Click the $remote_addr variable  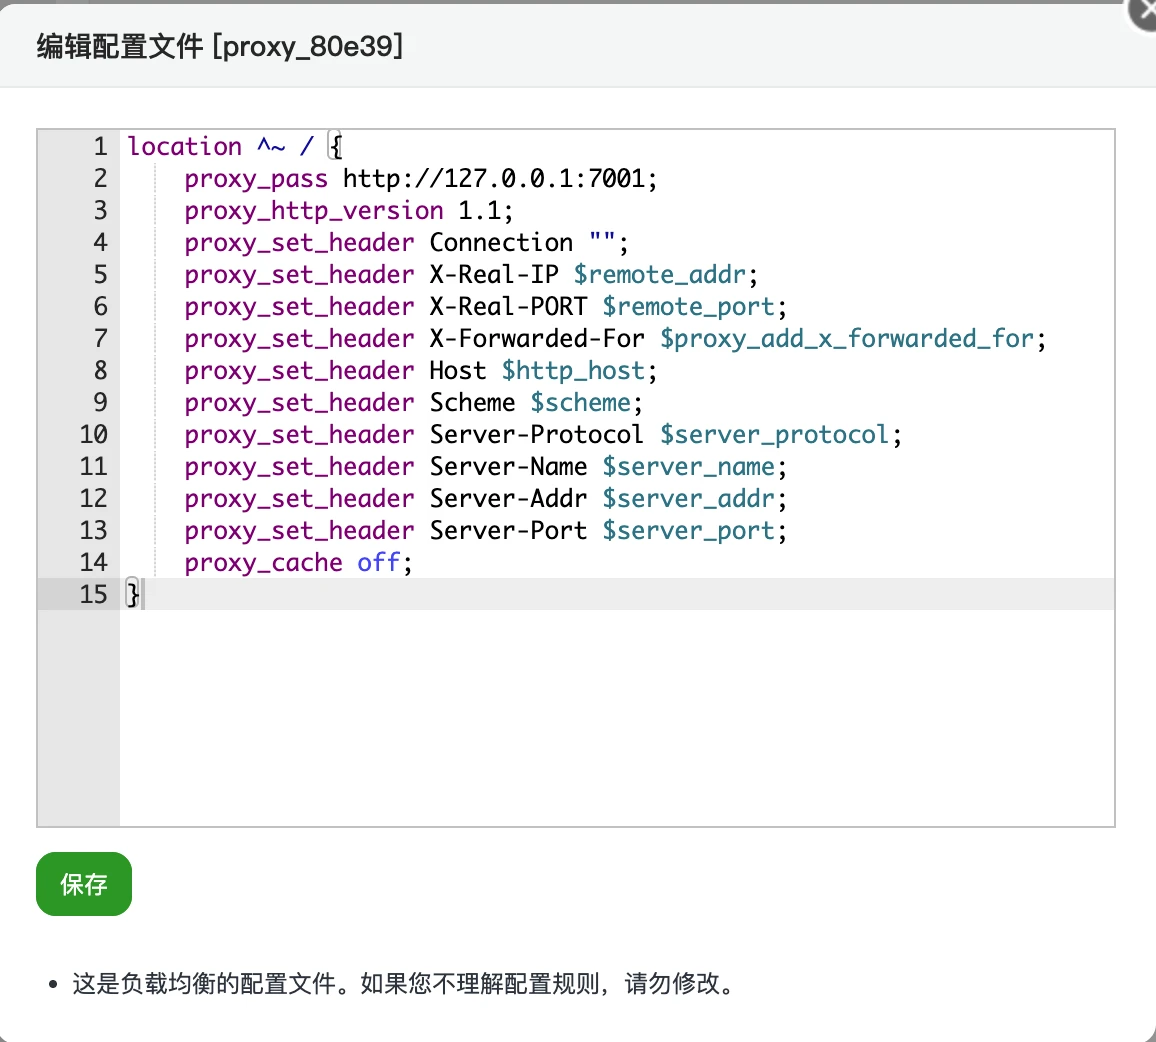pos(661,275)
